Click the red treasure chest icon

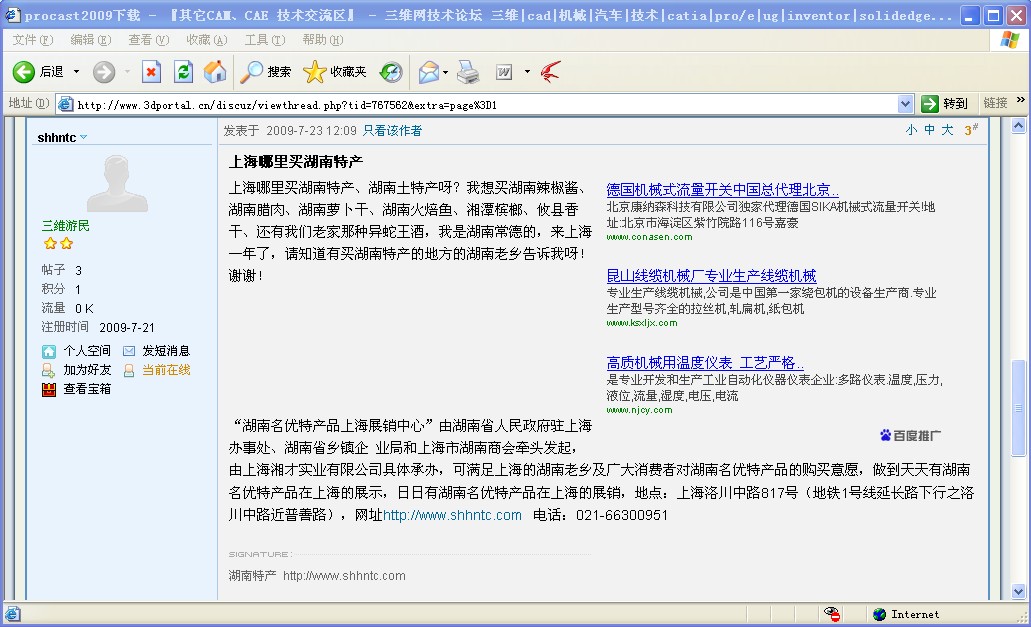pos(49,390)
